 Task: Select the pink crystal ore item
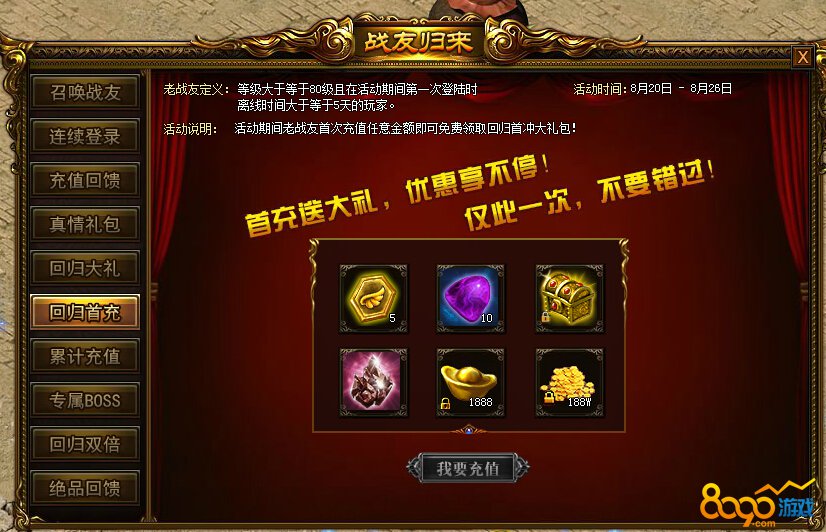click(373, 382)
